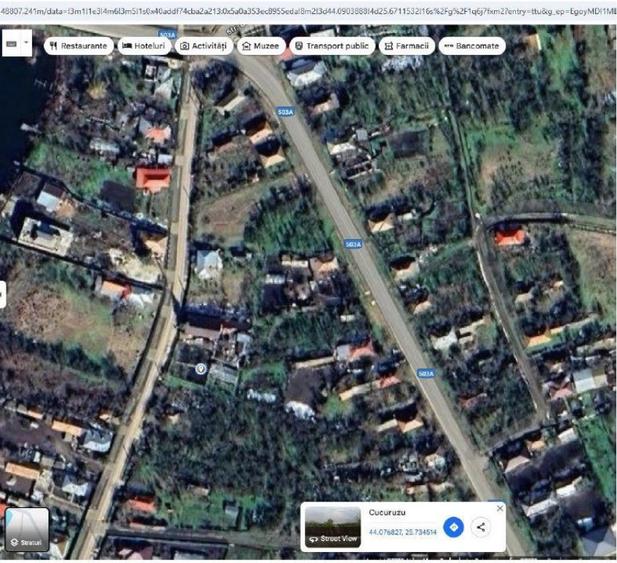Click the top-left menu panel button

tap(11, 43)
